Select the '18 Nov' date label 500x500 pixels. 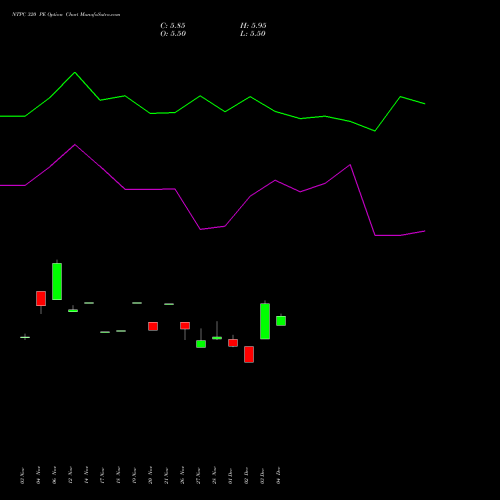[x=118, y=475]
